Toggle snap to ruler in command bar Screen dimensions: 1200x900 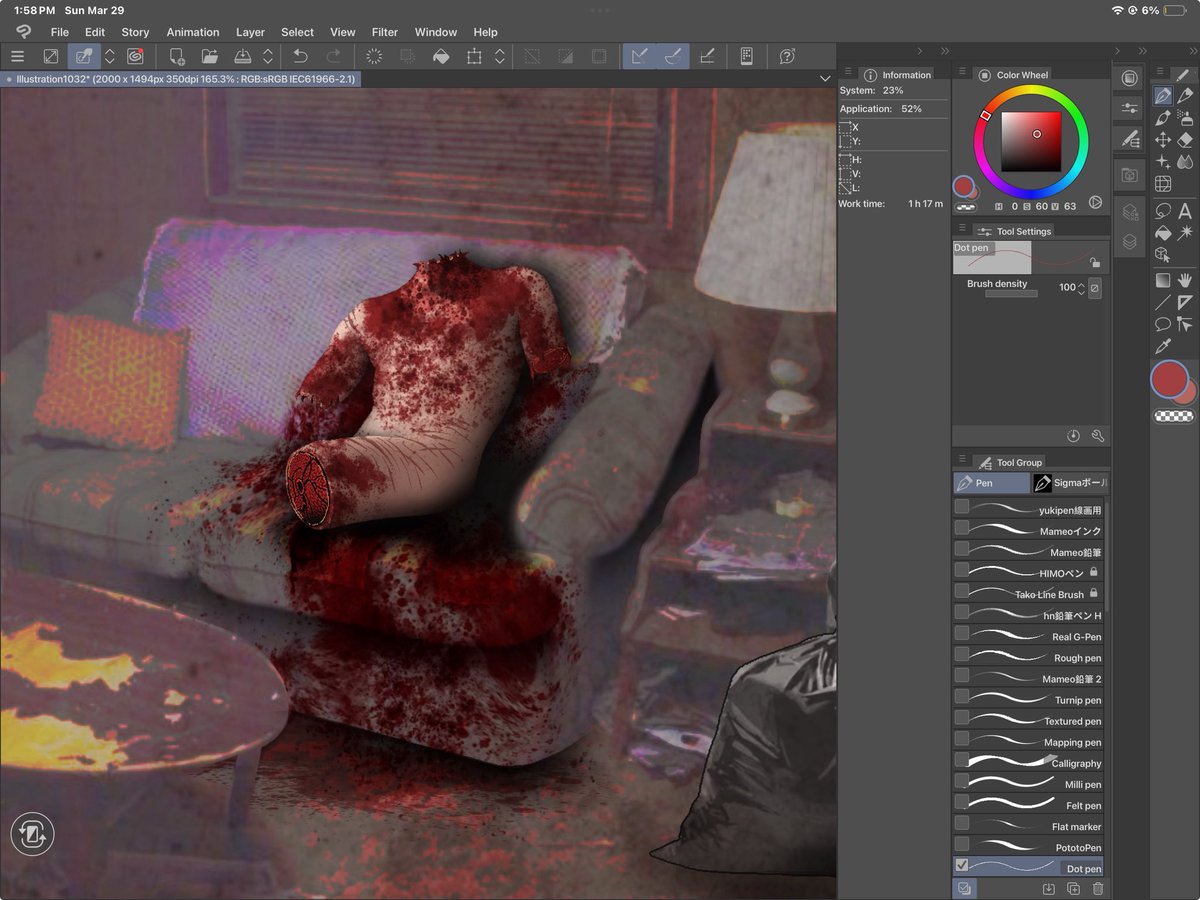pyautogui.click(x=640, y=57)
